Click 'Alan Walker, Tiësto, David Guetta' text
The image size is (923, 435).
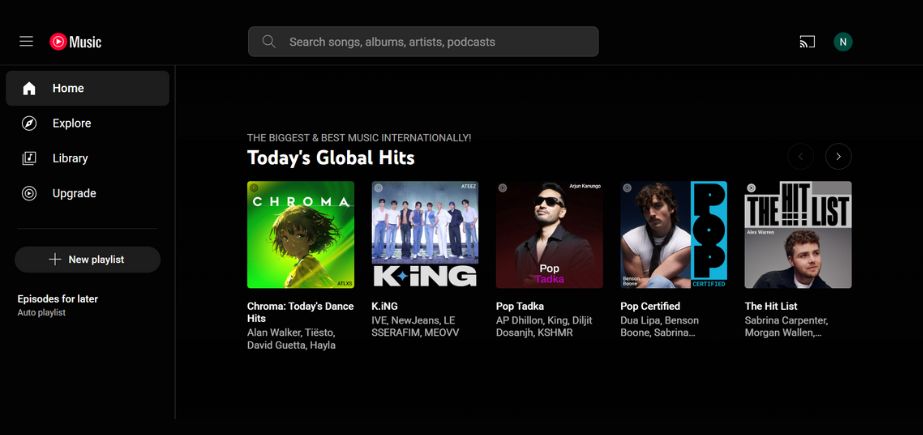292,339
